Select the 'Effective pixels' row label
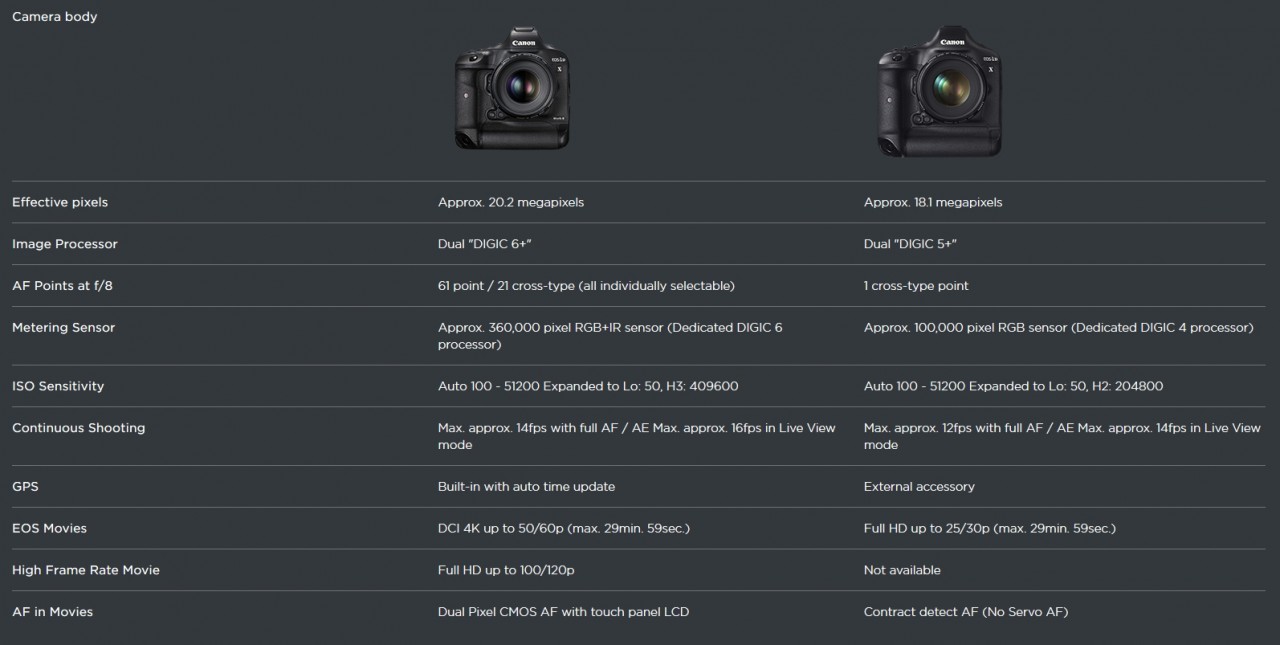The height and width of the screenshot is (645, 1280). pos(60,202)
